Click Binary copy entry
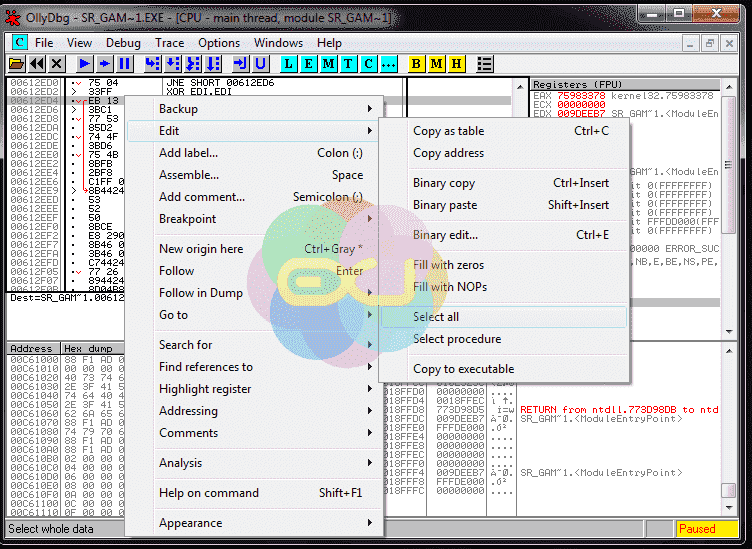Screen dimensions: 752x549 [504, 183]
